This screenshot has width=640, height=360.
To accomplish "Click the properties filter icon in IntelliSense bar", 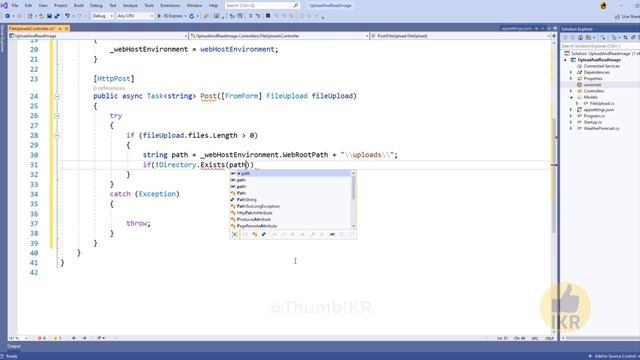I will click(312, 234).
